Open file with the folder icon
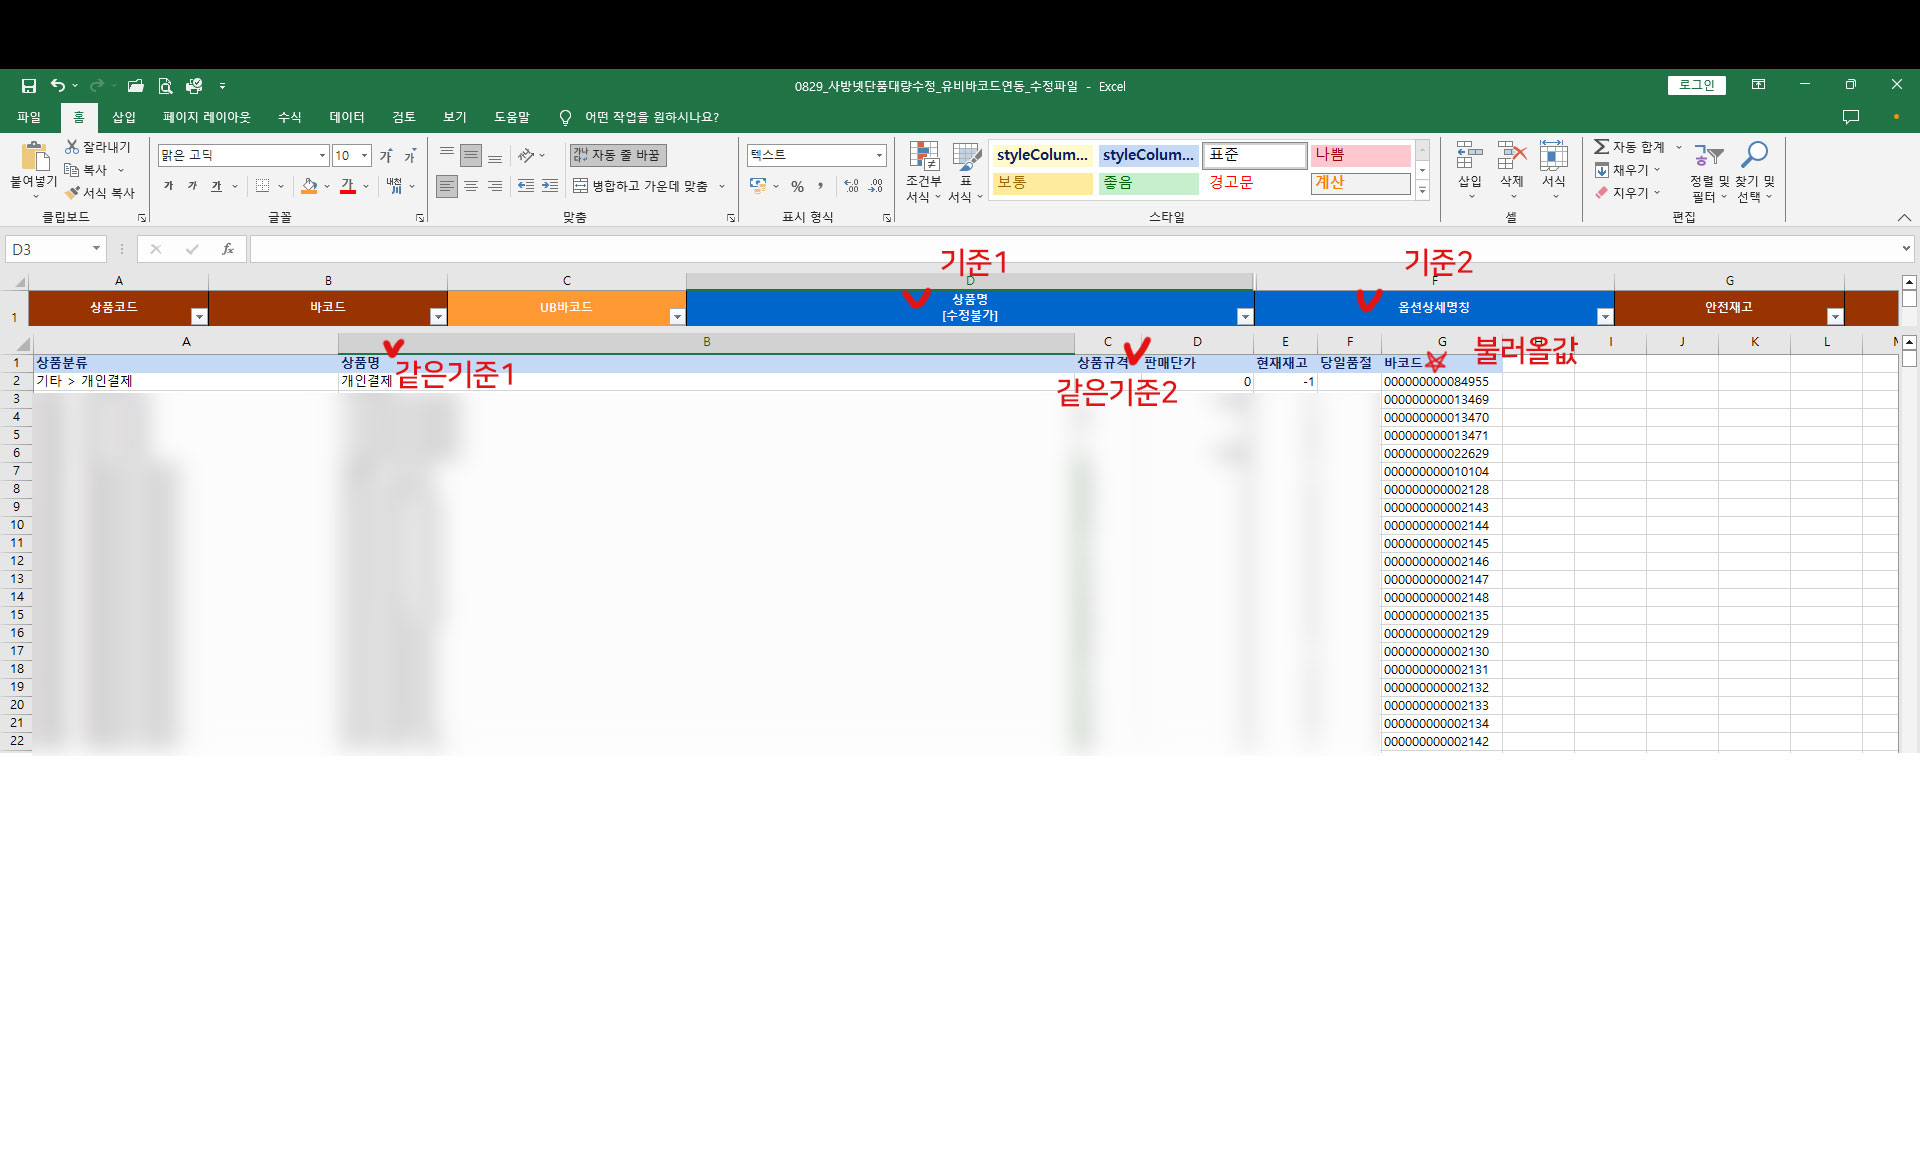Viewport: 1920px width, 1149px height. click(135, 86)
